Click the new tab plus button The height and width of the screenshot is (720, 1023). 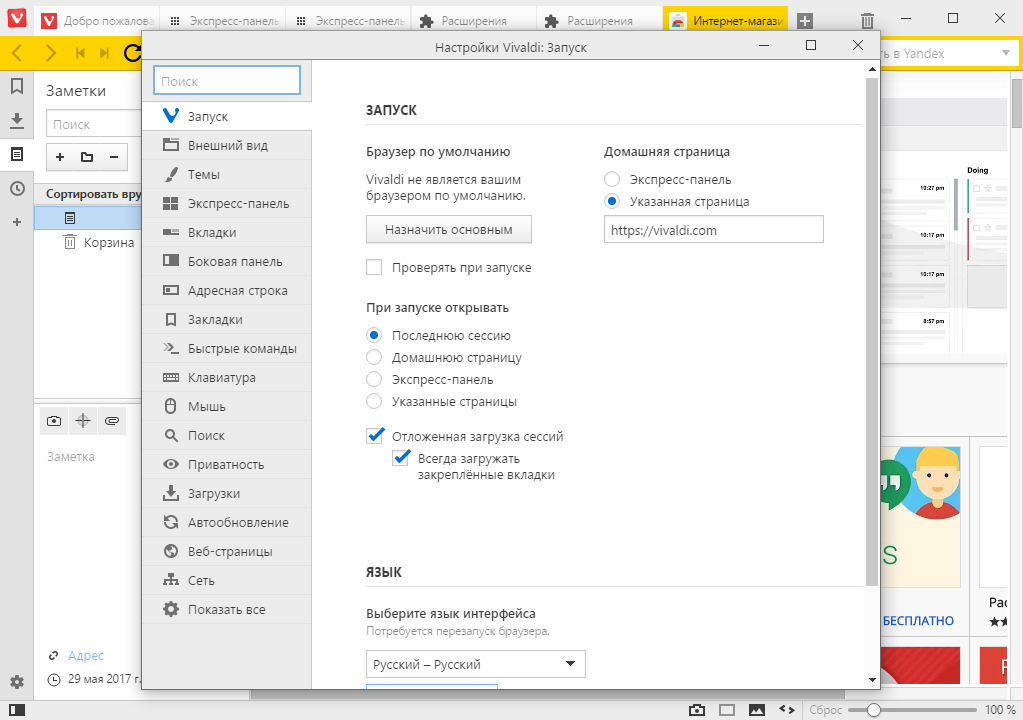805,21
